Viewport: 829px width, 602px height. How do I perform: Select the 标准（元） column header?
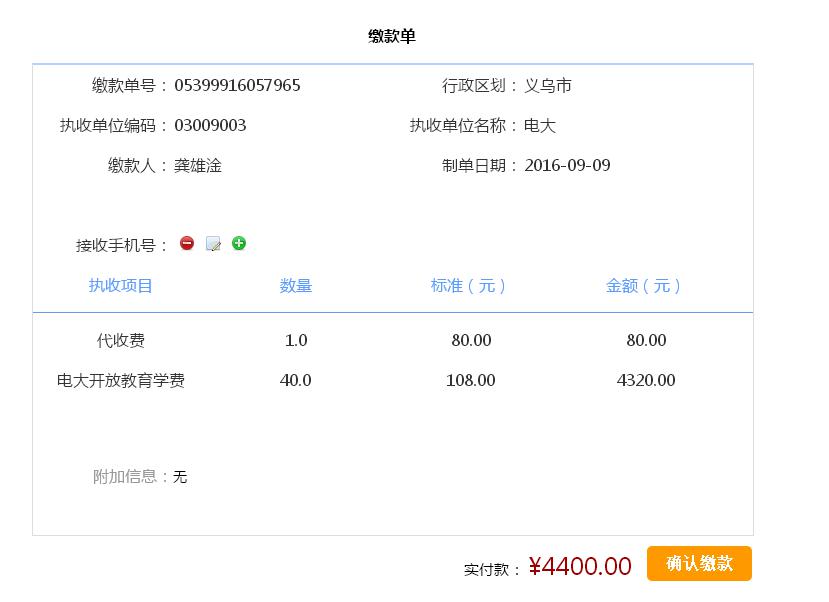pyautogui.click(x=470, y=286)
